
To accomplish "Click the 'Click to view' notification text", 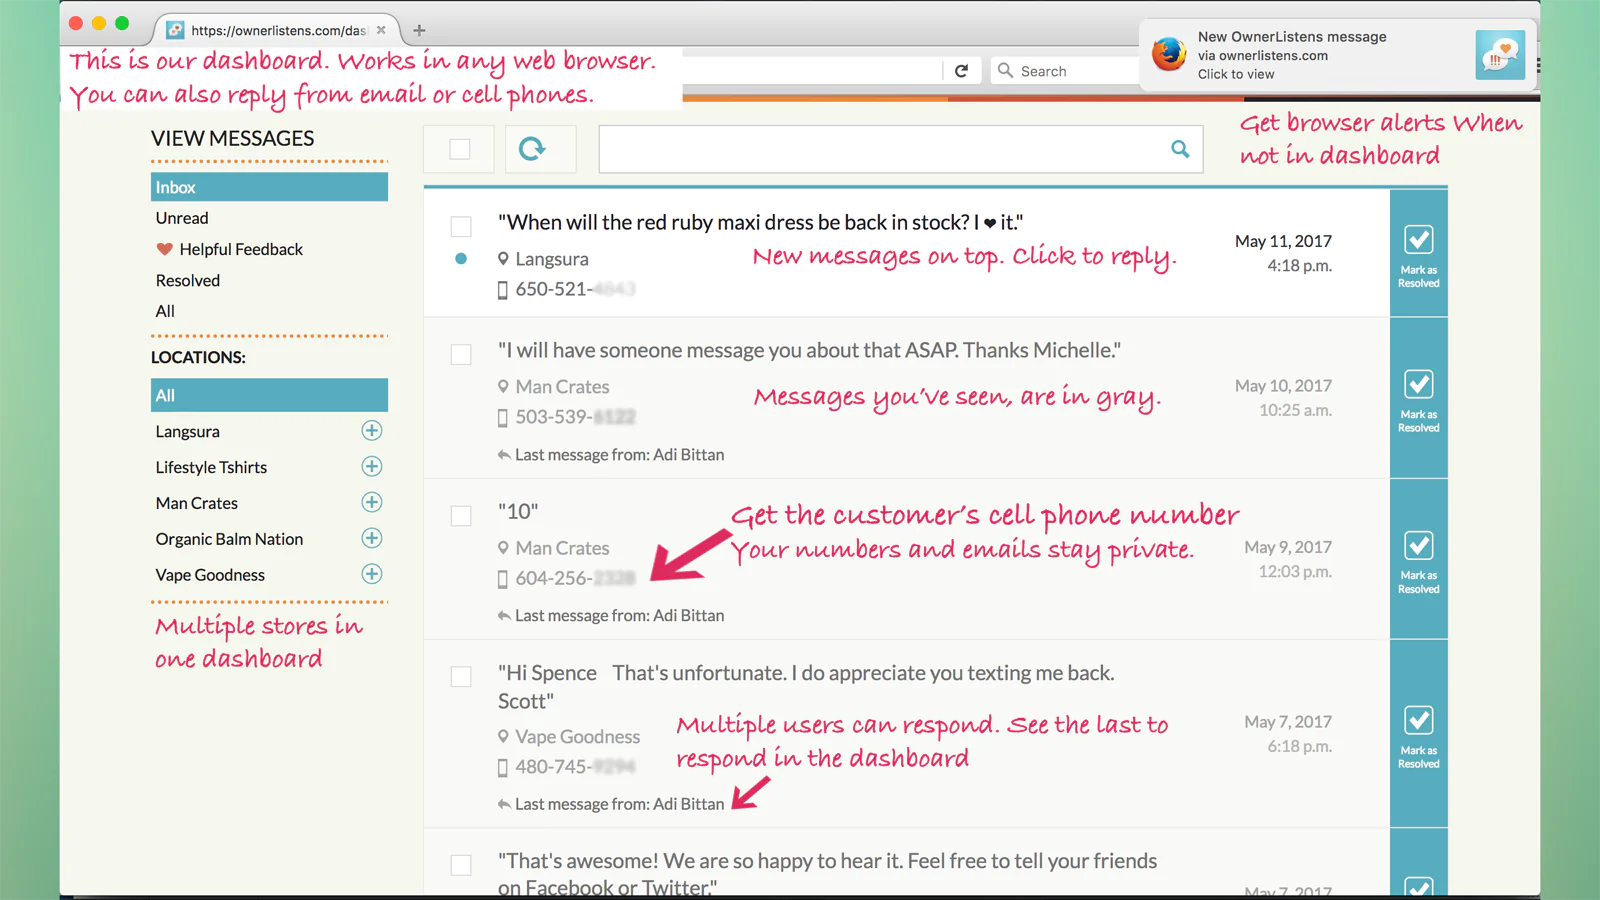I will 1236,74.
